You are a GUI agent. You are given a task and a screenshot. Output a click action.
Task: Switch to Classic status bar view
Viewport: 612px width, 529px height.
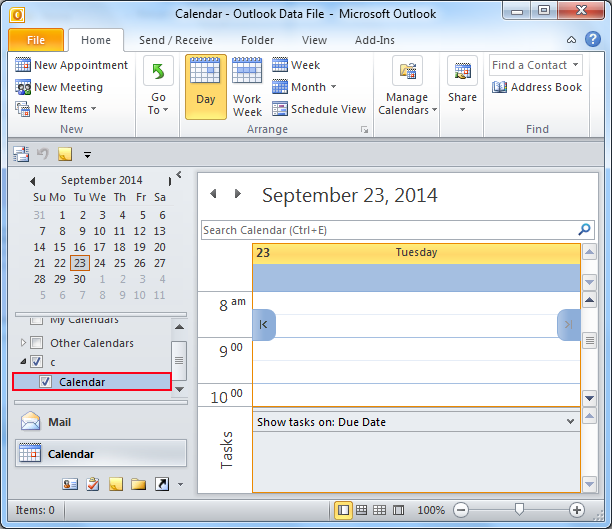coord(399,510)
